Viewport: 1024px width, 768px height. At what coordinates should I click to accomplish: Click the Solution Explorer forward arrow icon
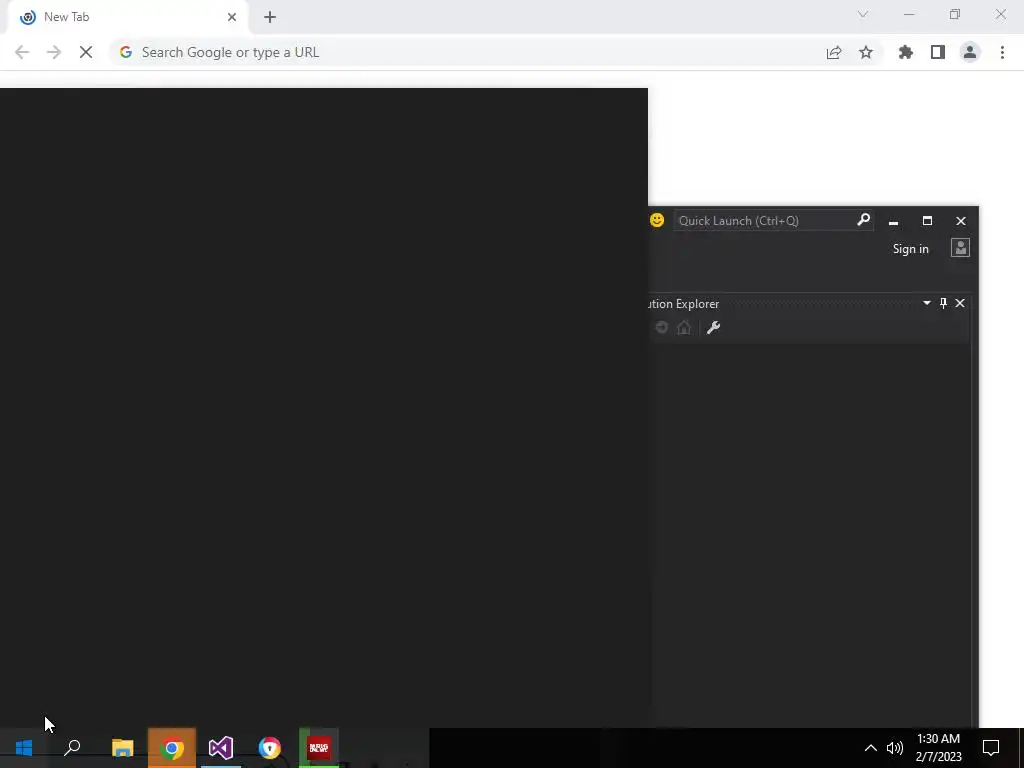pos(662,327)
